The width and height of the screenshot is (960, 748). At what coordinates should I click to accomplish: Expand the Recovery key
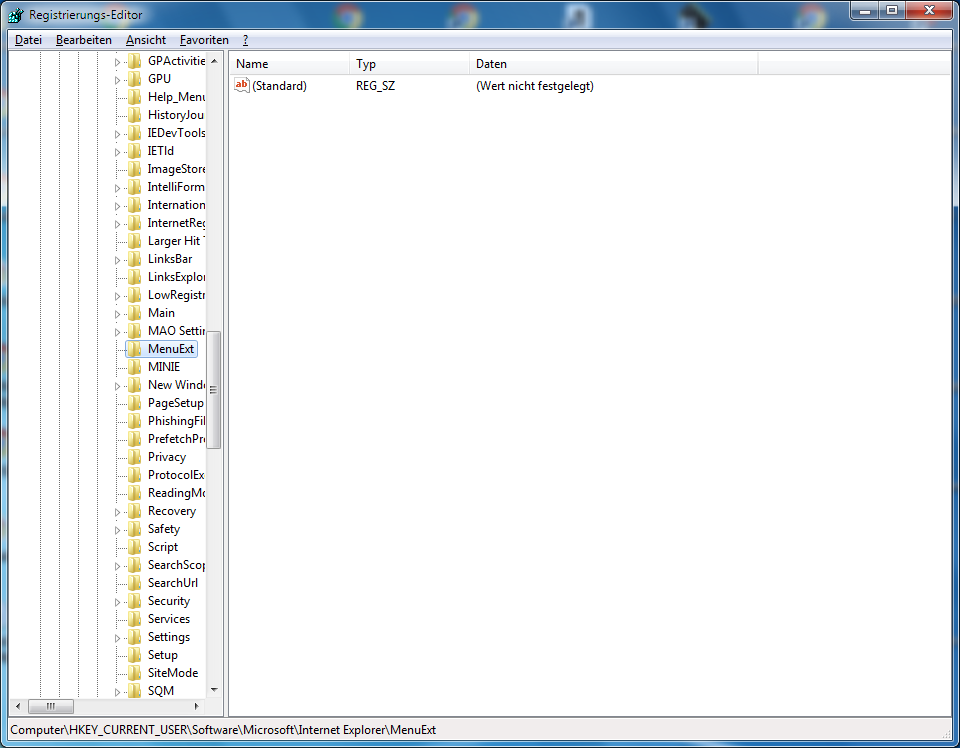117,512
